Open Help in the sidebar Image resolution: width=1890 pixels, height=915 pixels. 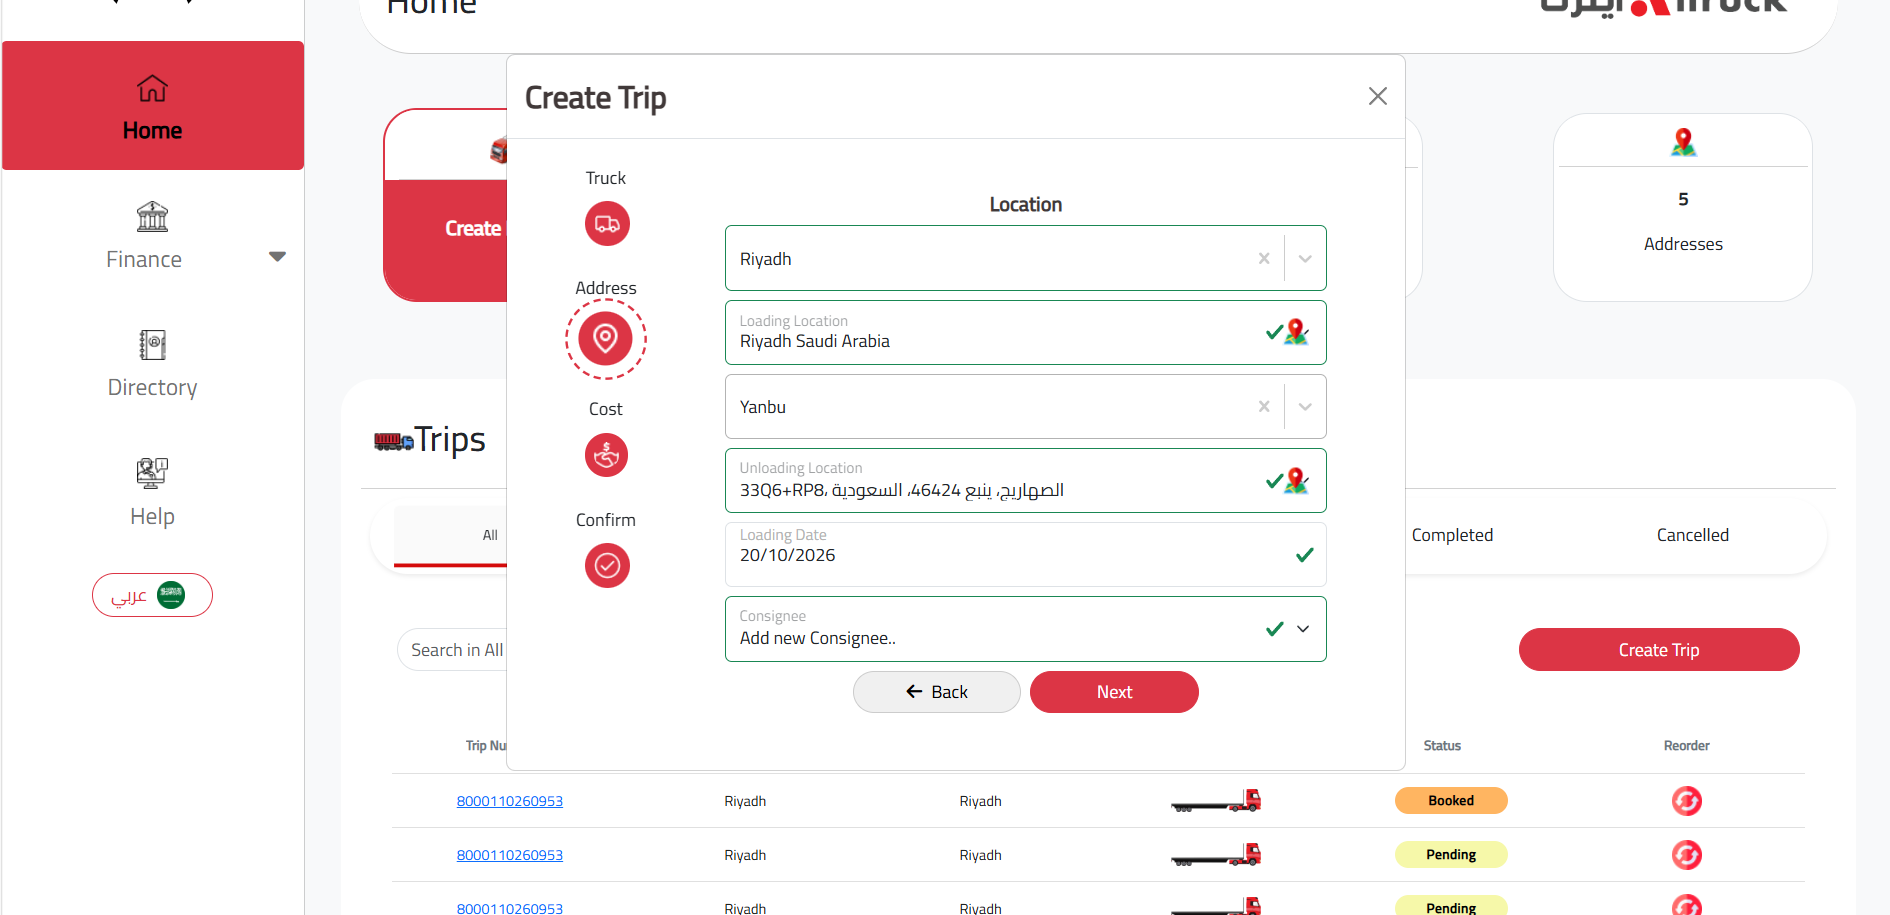(152, 492)
